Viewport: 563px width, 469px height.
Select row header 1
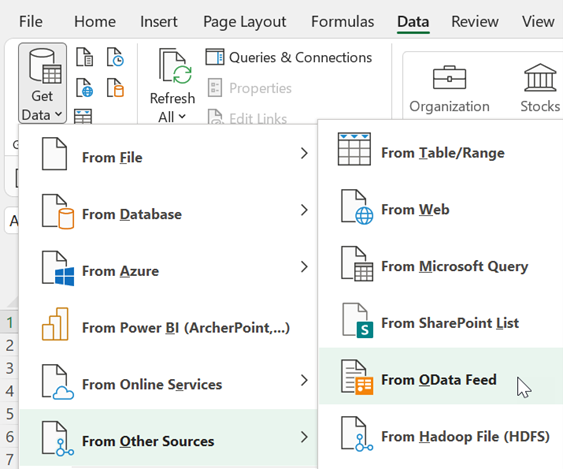tap(10, 322)
